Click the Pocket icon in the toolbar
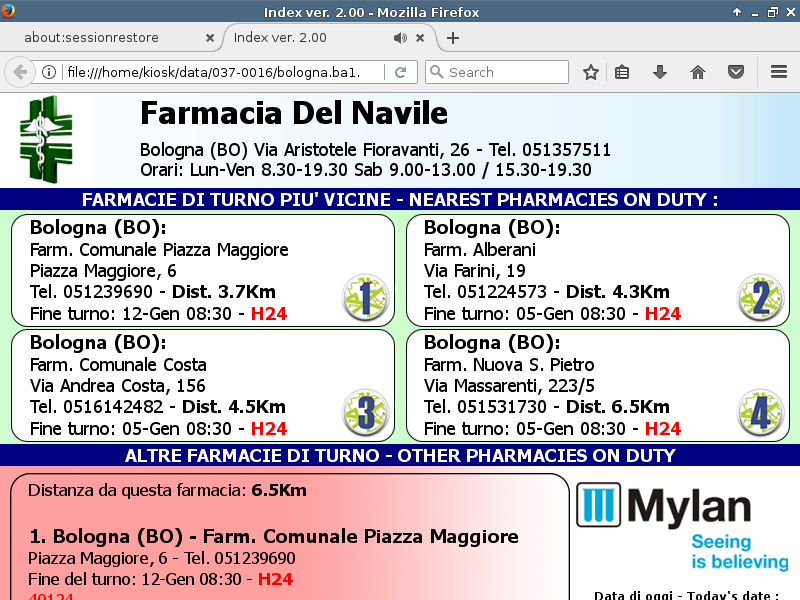 tap(735, 72)
